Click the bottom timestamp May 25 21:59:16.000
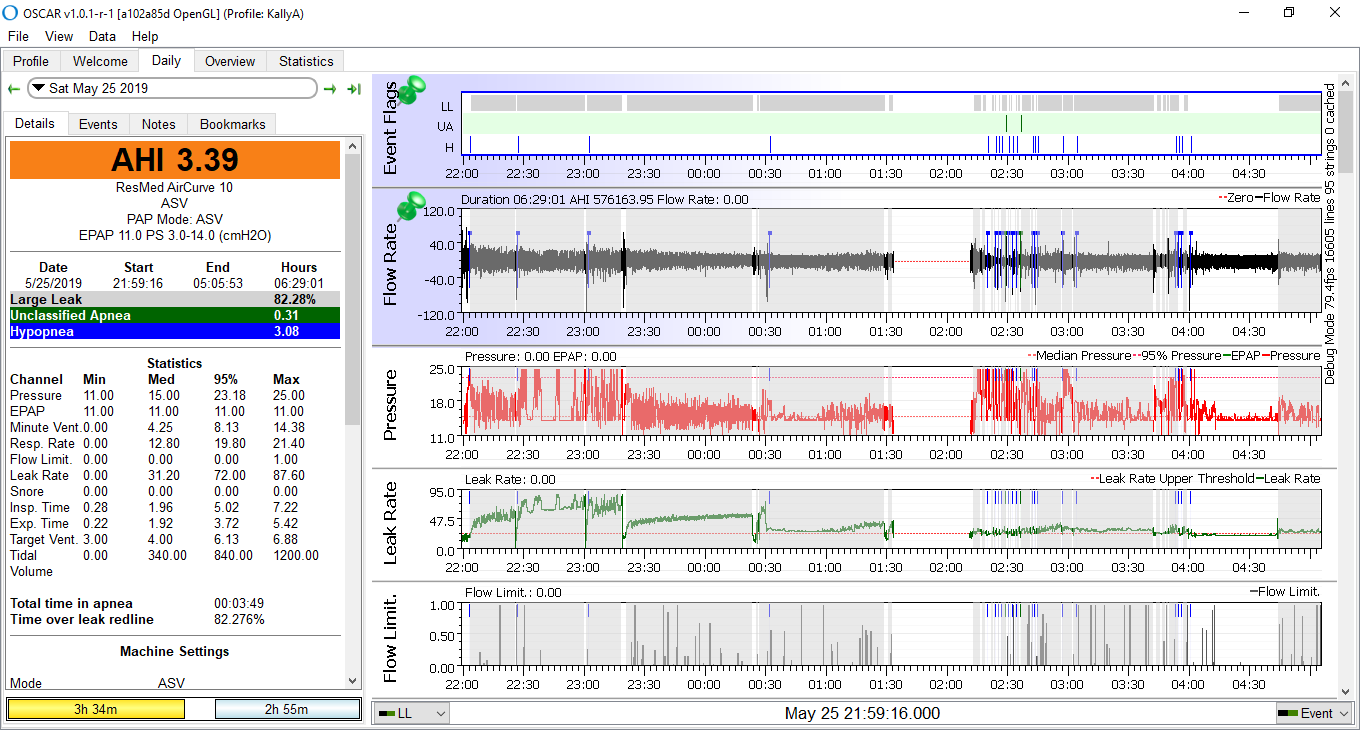This screenshot has width=1360, height=730. tap(862, 713)
